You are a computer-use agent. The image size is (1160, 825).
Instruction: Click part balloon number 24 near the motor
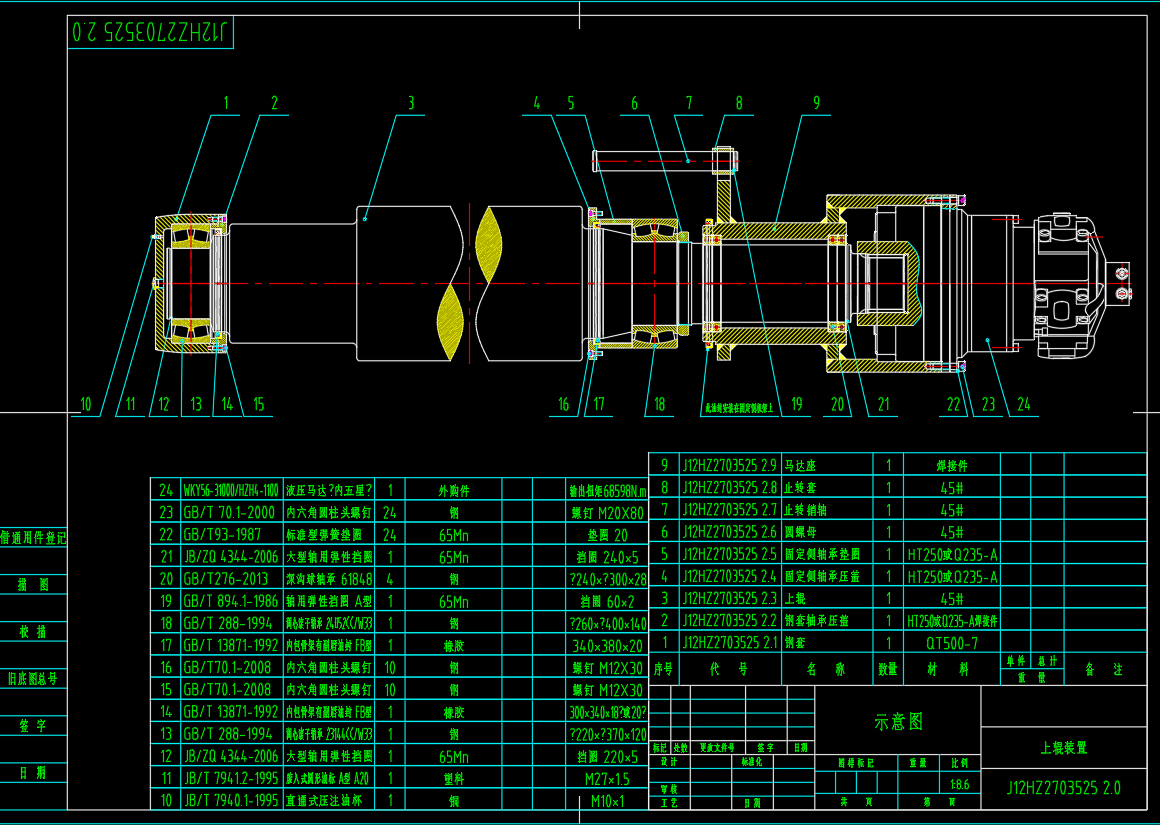[x=1023, y=404]
